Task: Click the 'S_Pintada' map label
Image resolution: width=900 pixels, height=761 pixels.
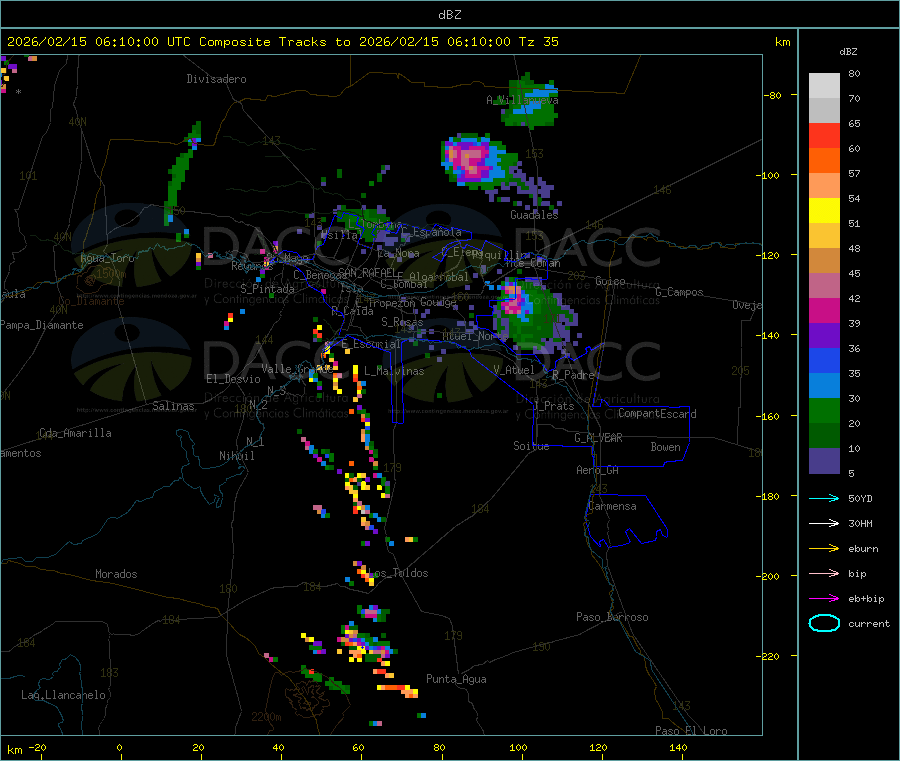Action: pos(267,289)
